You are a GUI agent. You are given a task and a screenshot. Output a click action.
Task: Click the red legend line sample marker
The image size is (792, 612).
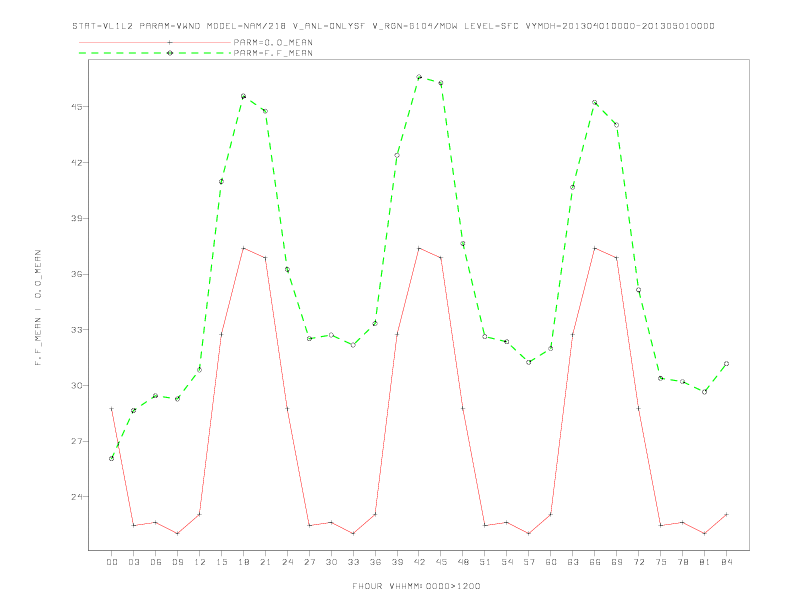(170, 42)
